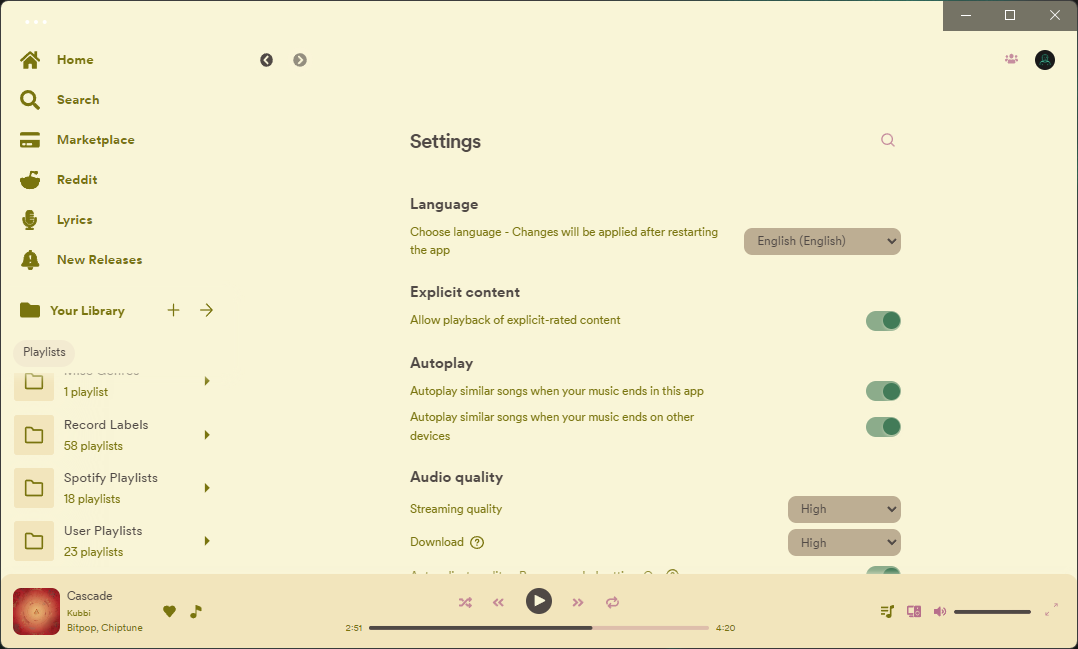Create new playlist with plus icon
The image size is (1078, 649).
[x=173, y=310]
